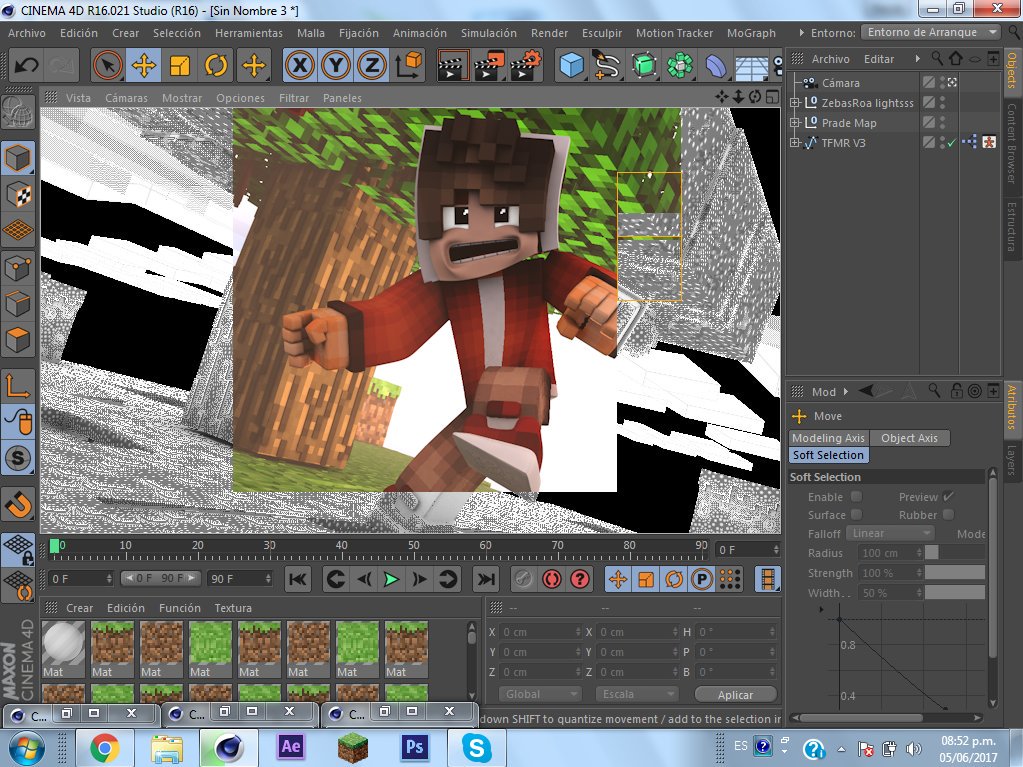Expand ZebasRoa lightsss object
Viewport: 1023px width, 767px height.
tap(794, 102)
